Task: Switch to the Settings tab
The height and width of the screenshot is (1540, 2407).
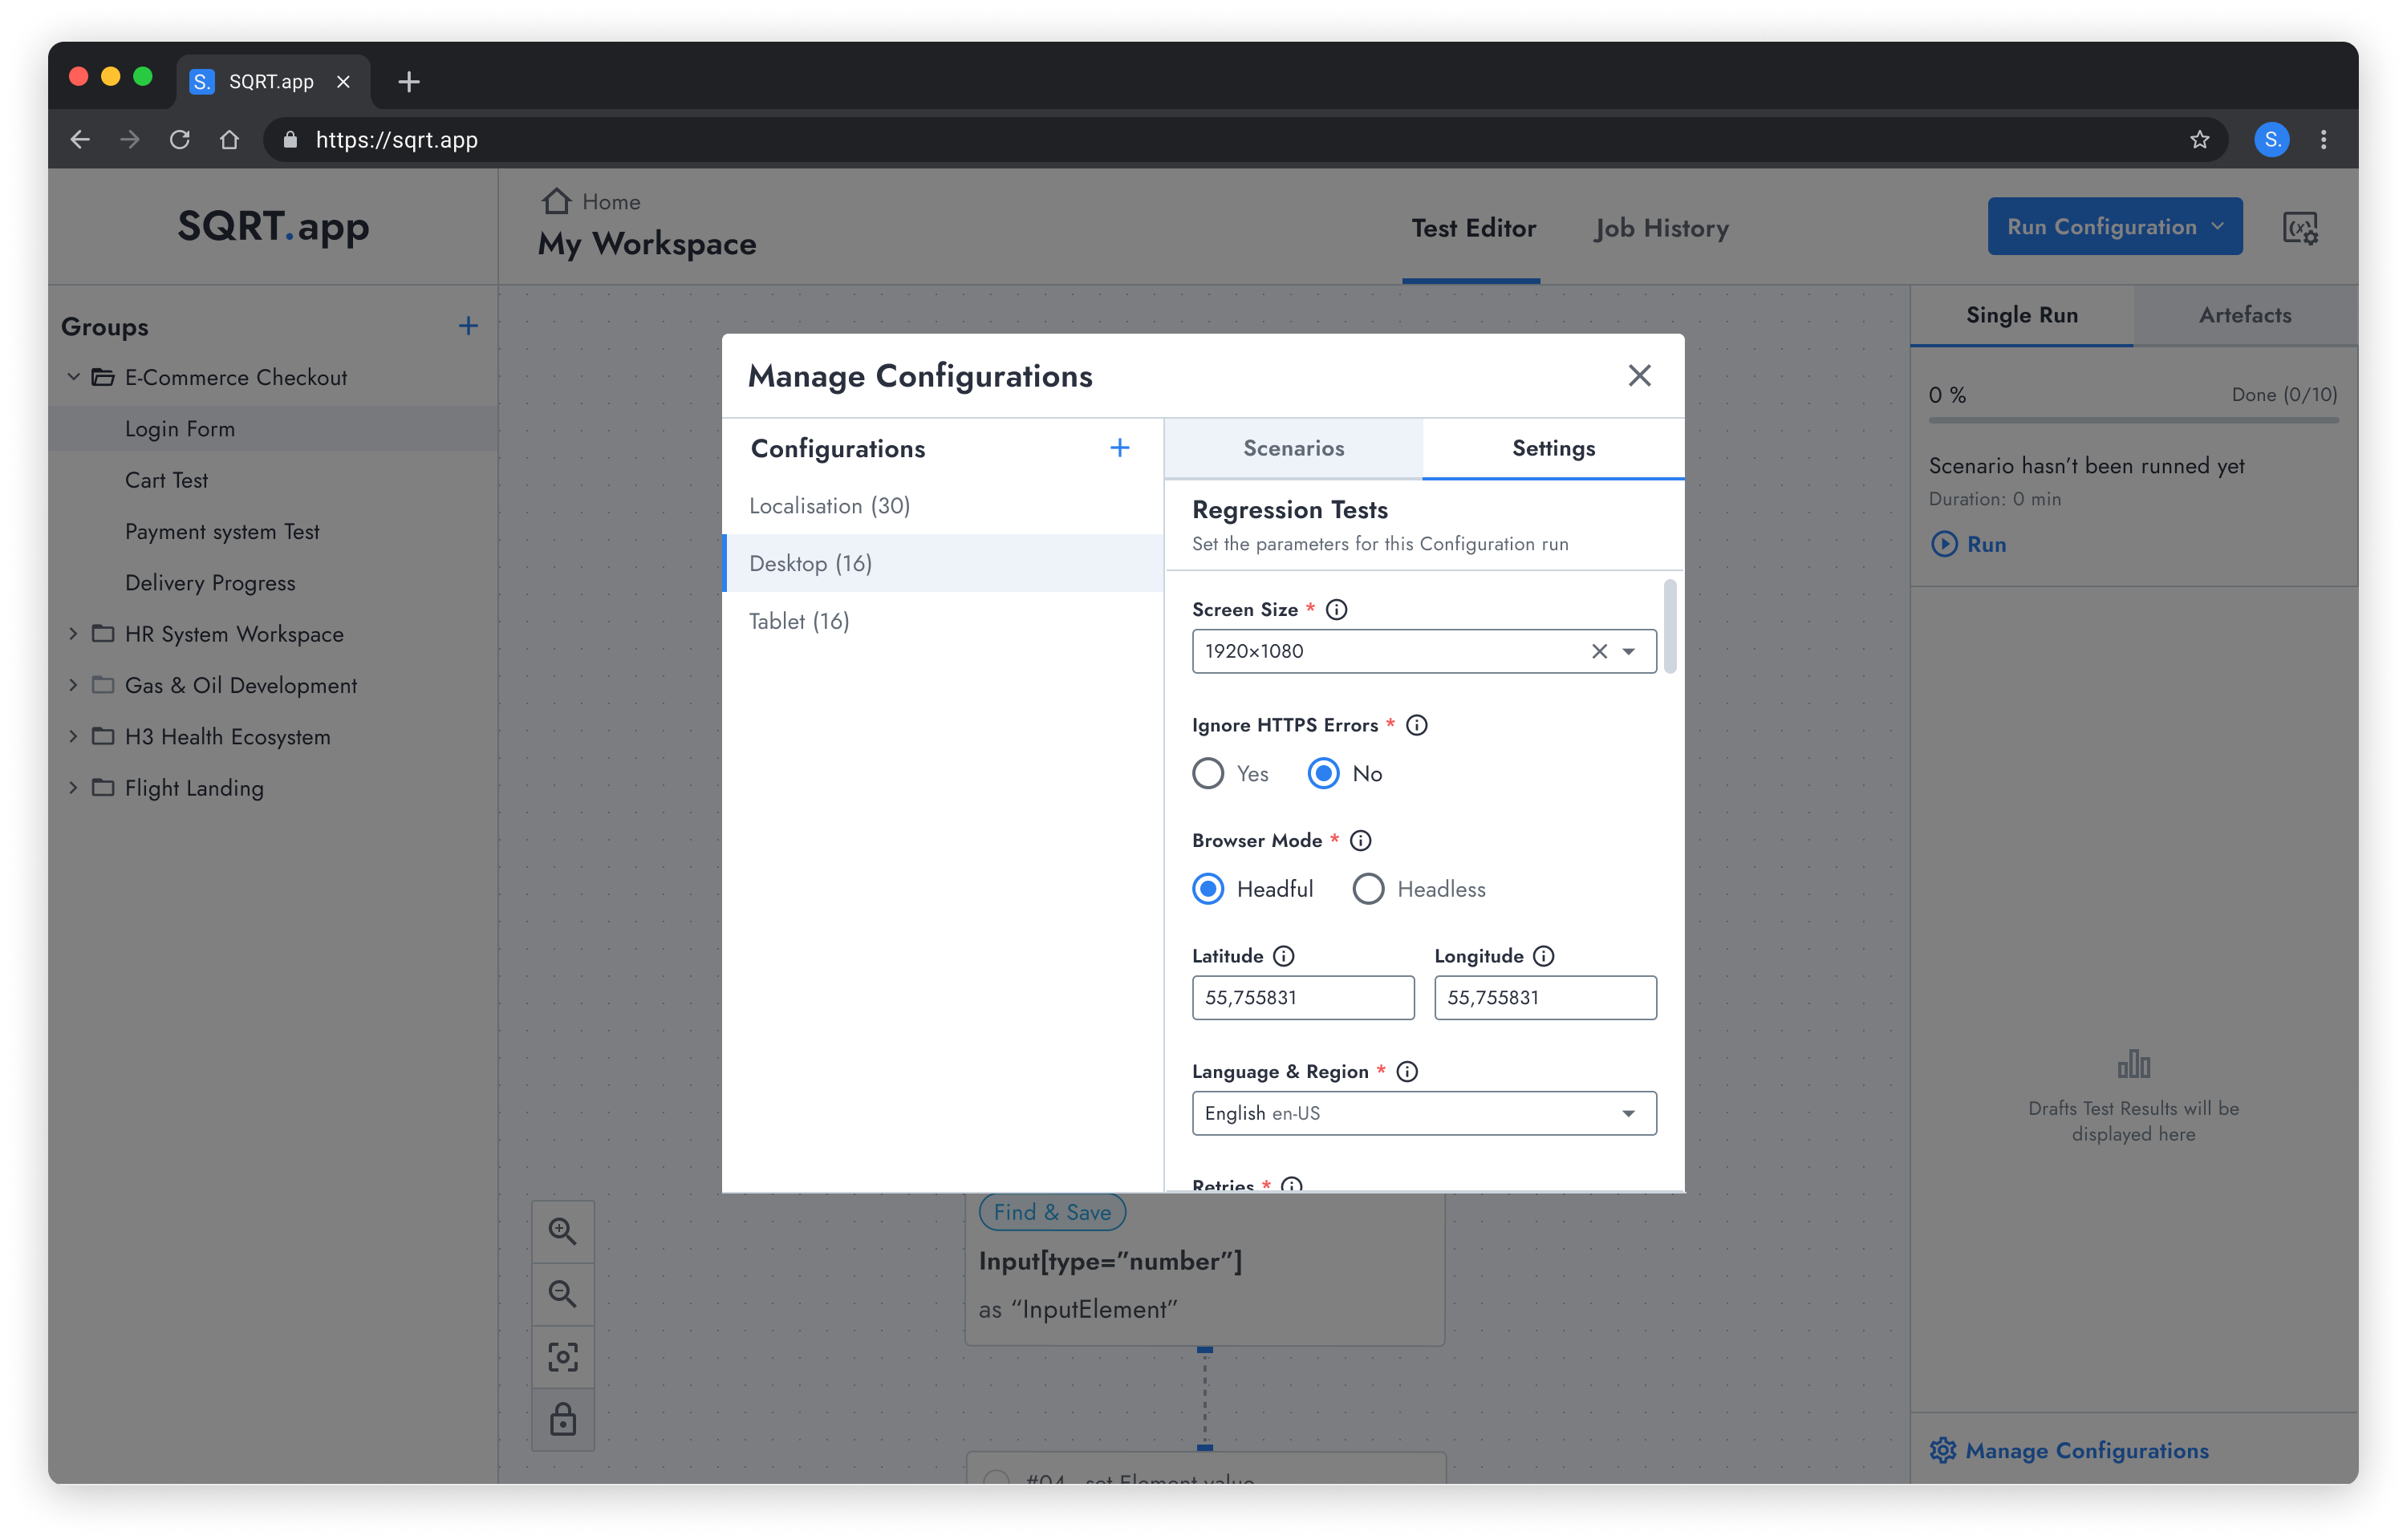Action: tap(1553, 449)
